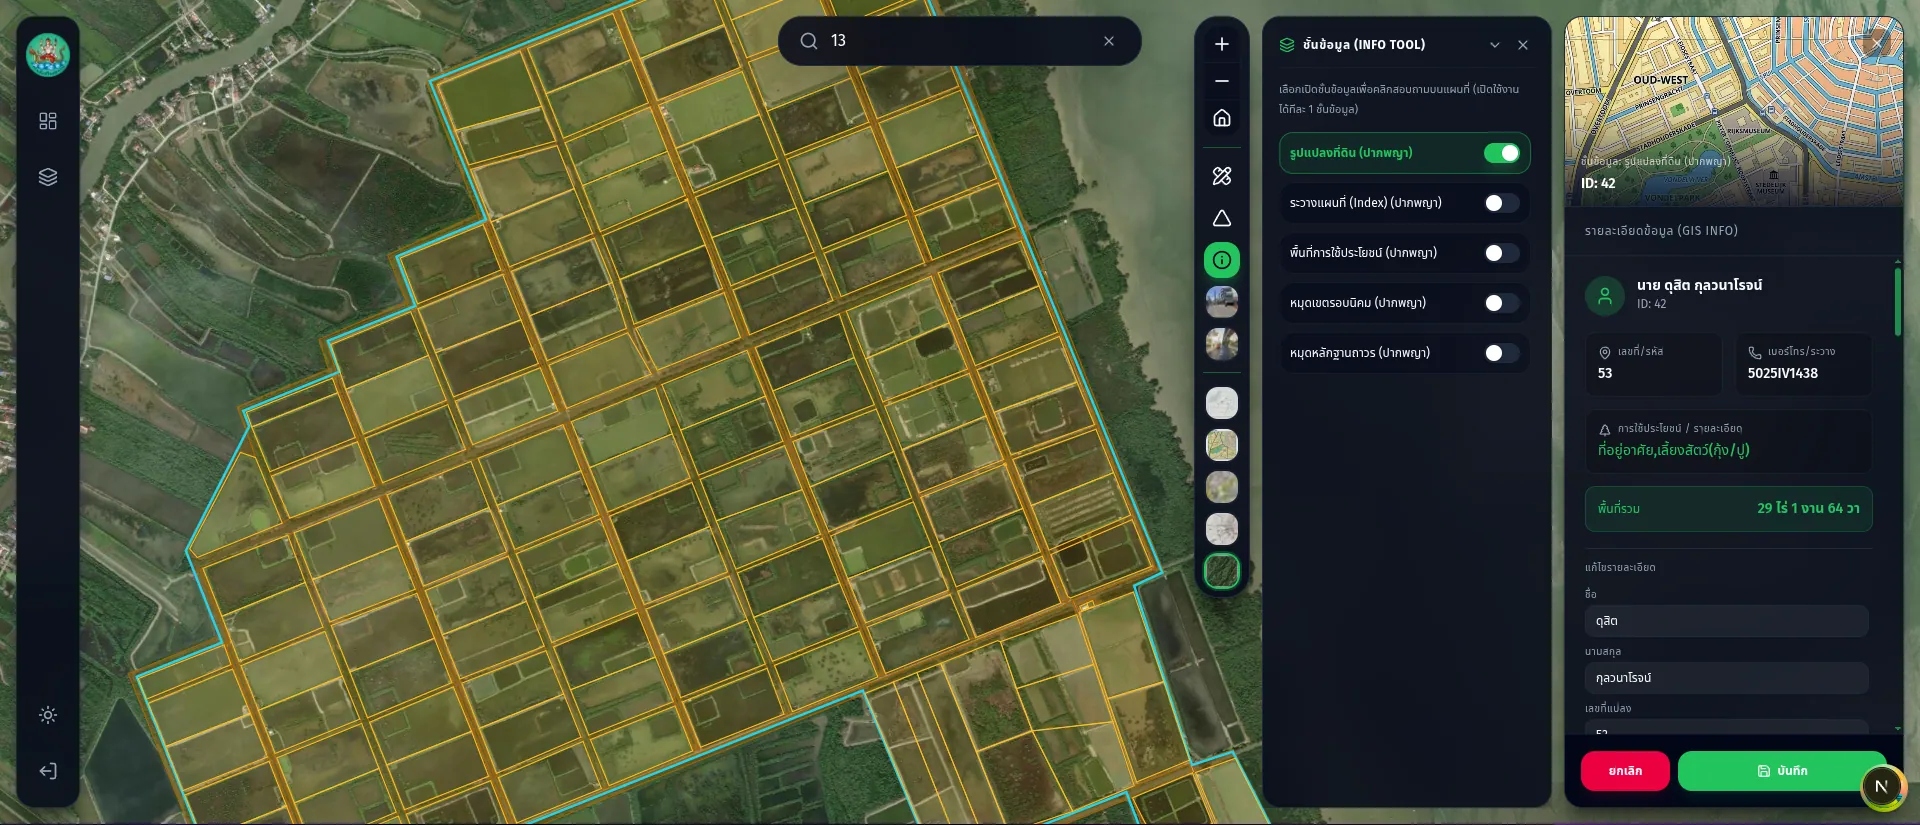
Task: Enable the หมุดเขตรอบนิคม (ปากพญา) layer toggle
Action: coord(1502,303)
